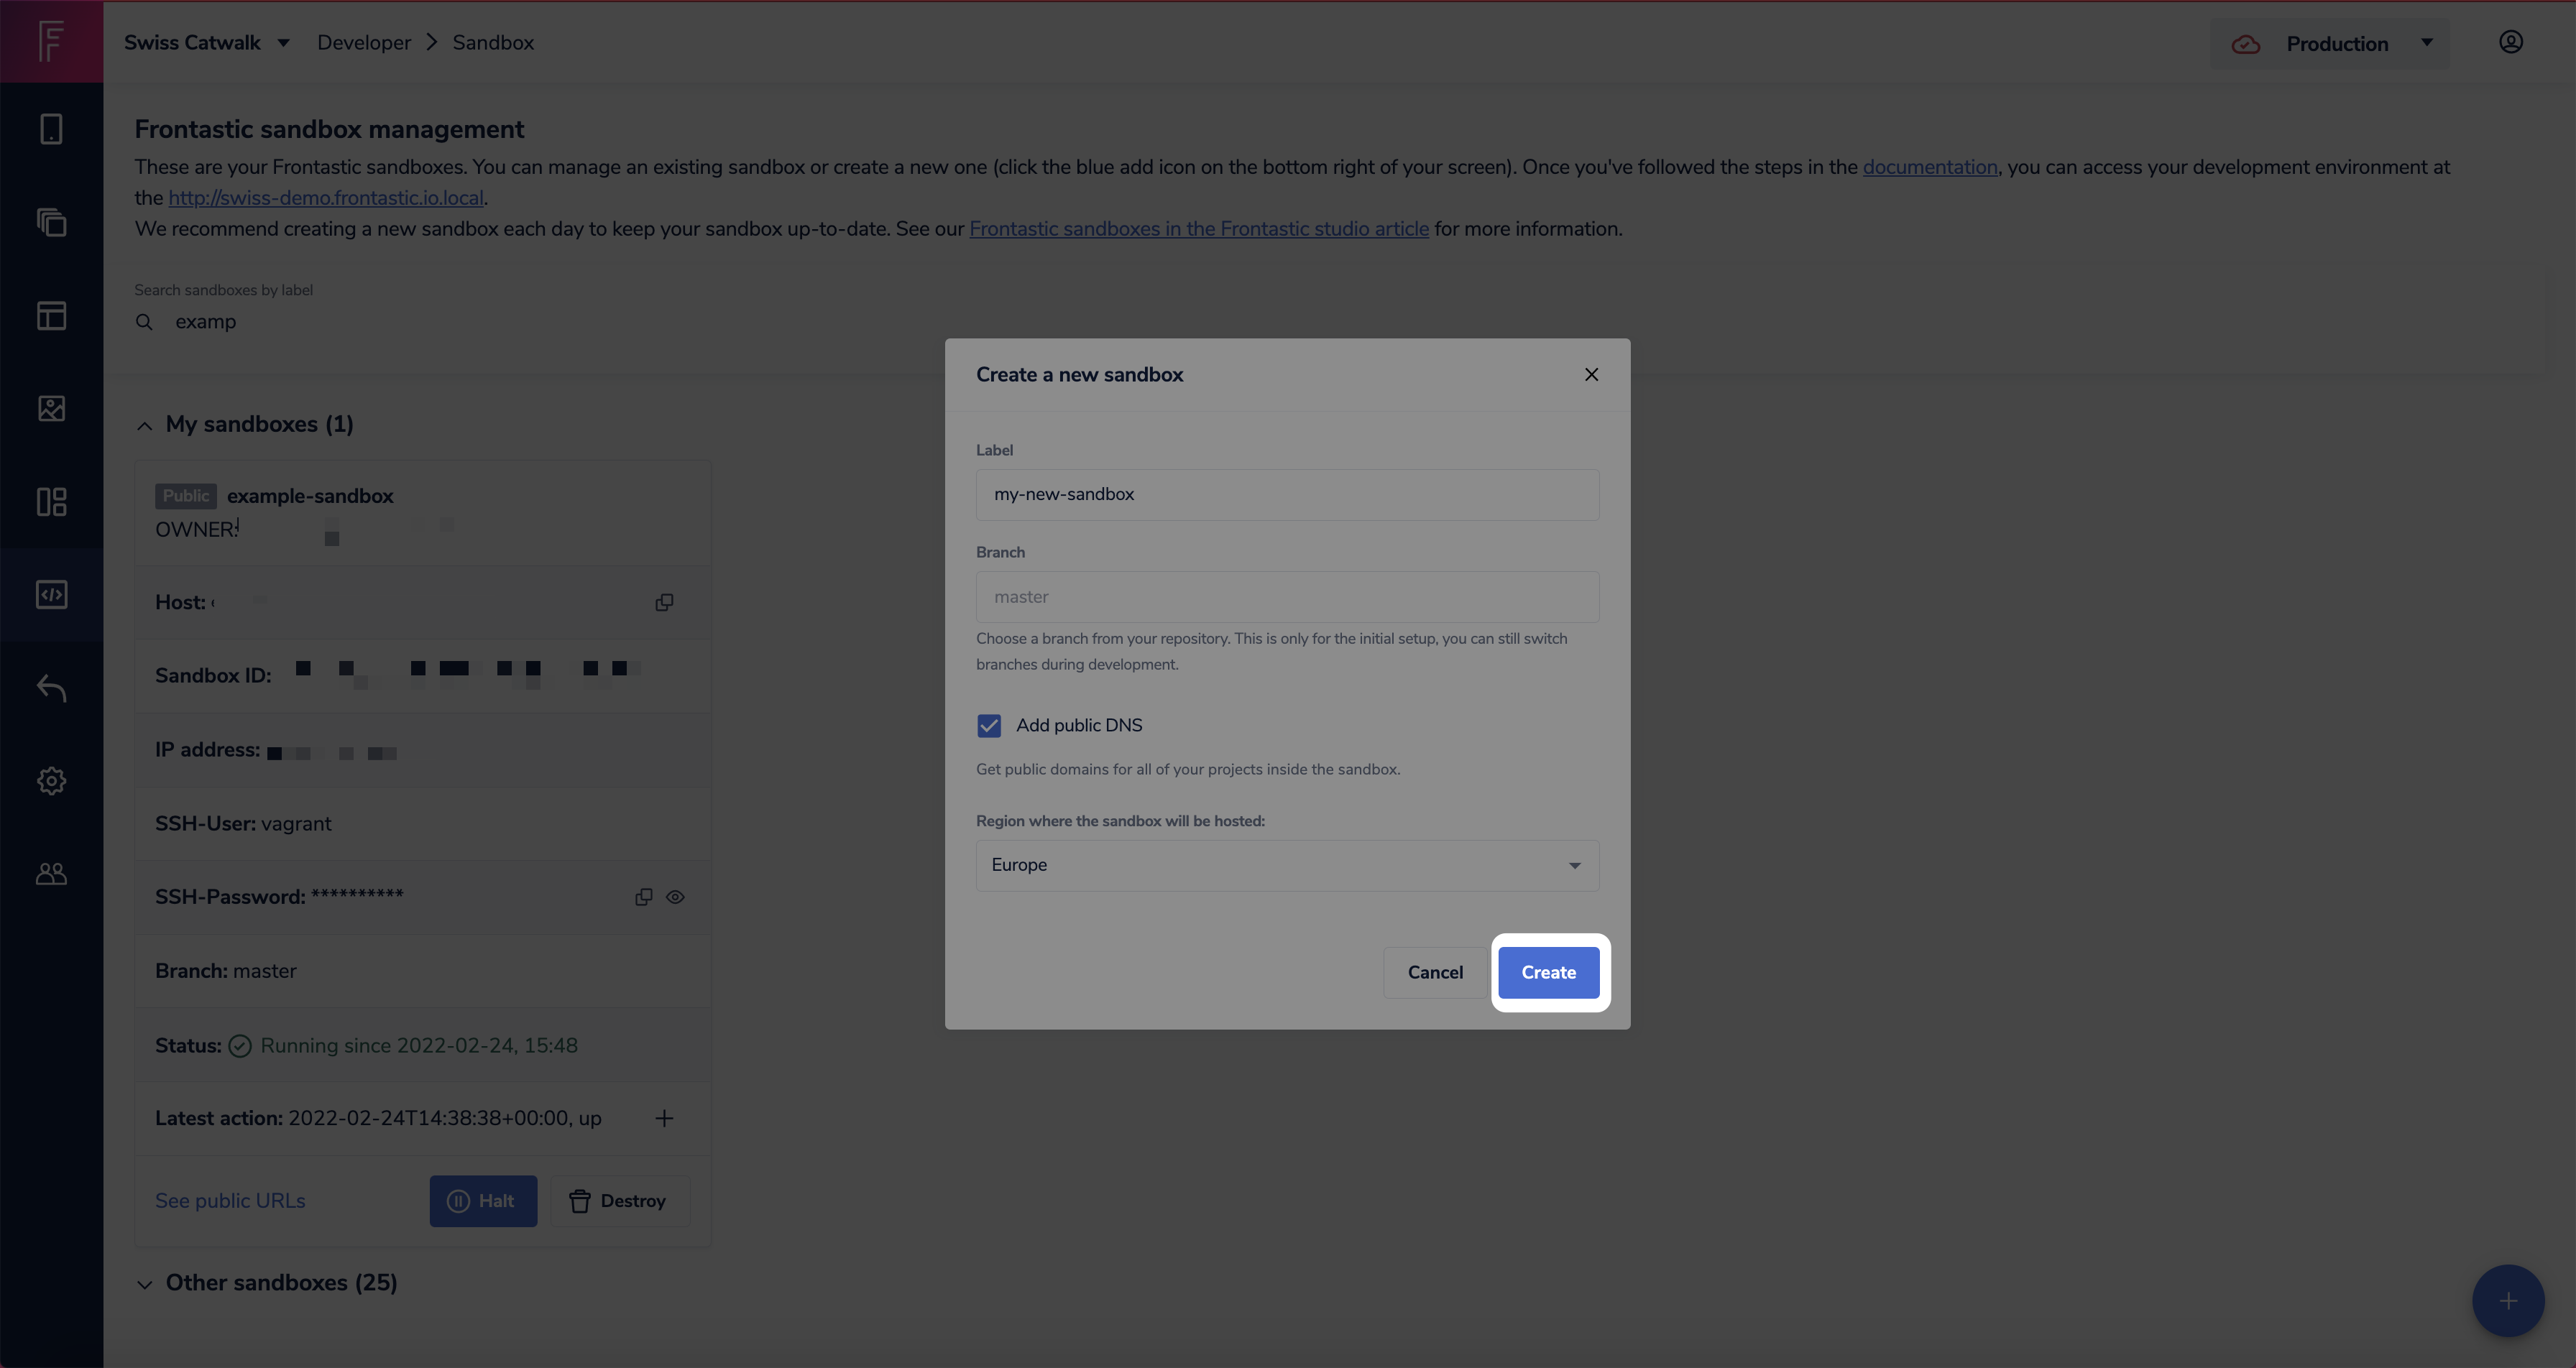The height and width of the screenshot is (1368, 2576).
Task: Copy the SSH-Password to clipboard
Action: point(643,897)
